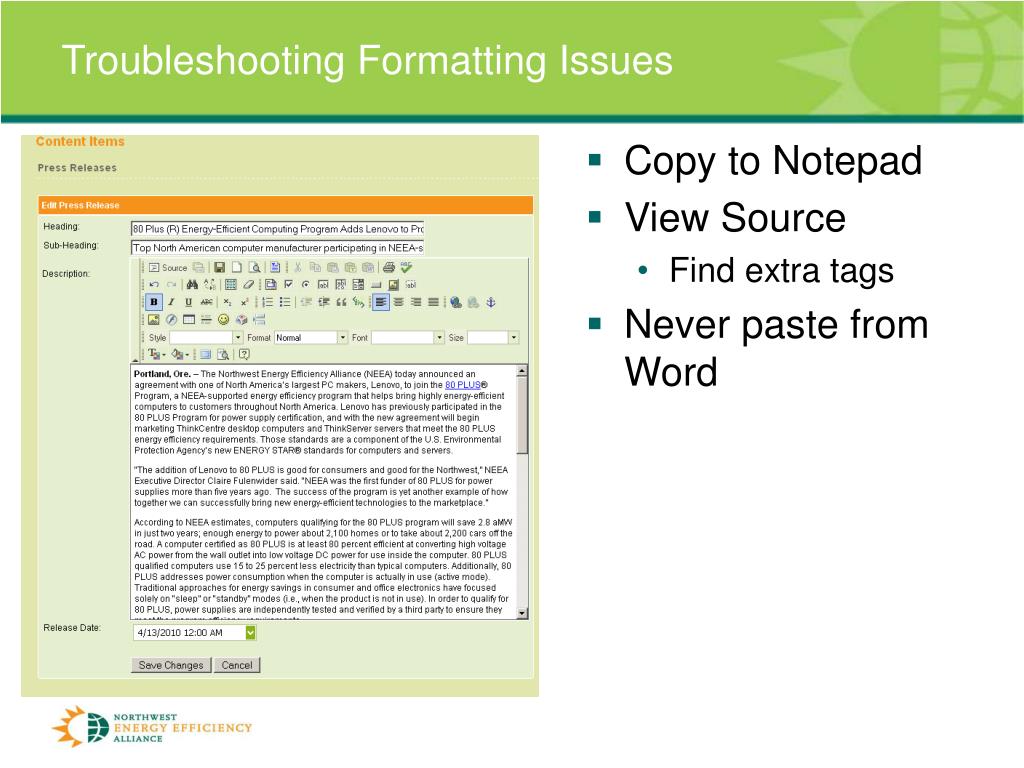Open Find with the binoculars icon
This screenshot has height=768, width=1024.
pyautogui.click(x=192, y=285)
